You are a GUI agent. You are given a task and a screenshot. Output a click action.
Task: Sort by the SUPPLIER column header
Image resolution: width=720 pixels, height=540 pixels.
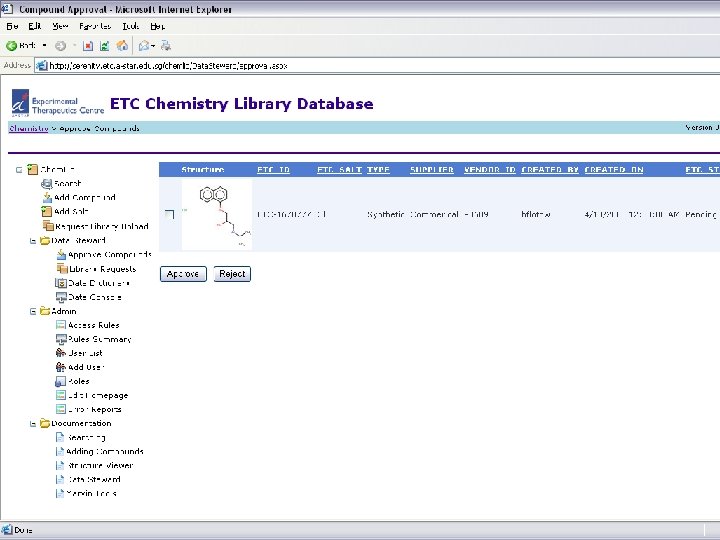432,170
